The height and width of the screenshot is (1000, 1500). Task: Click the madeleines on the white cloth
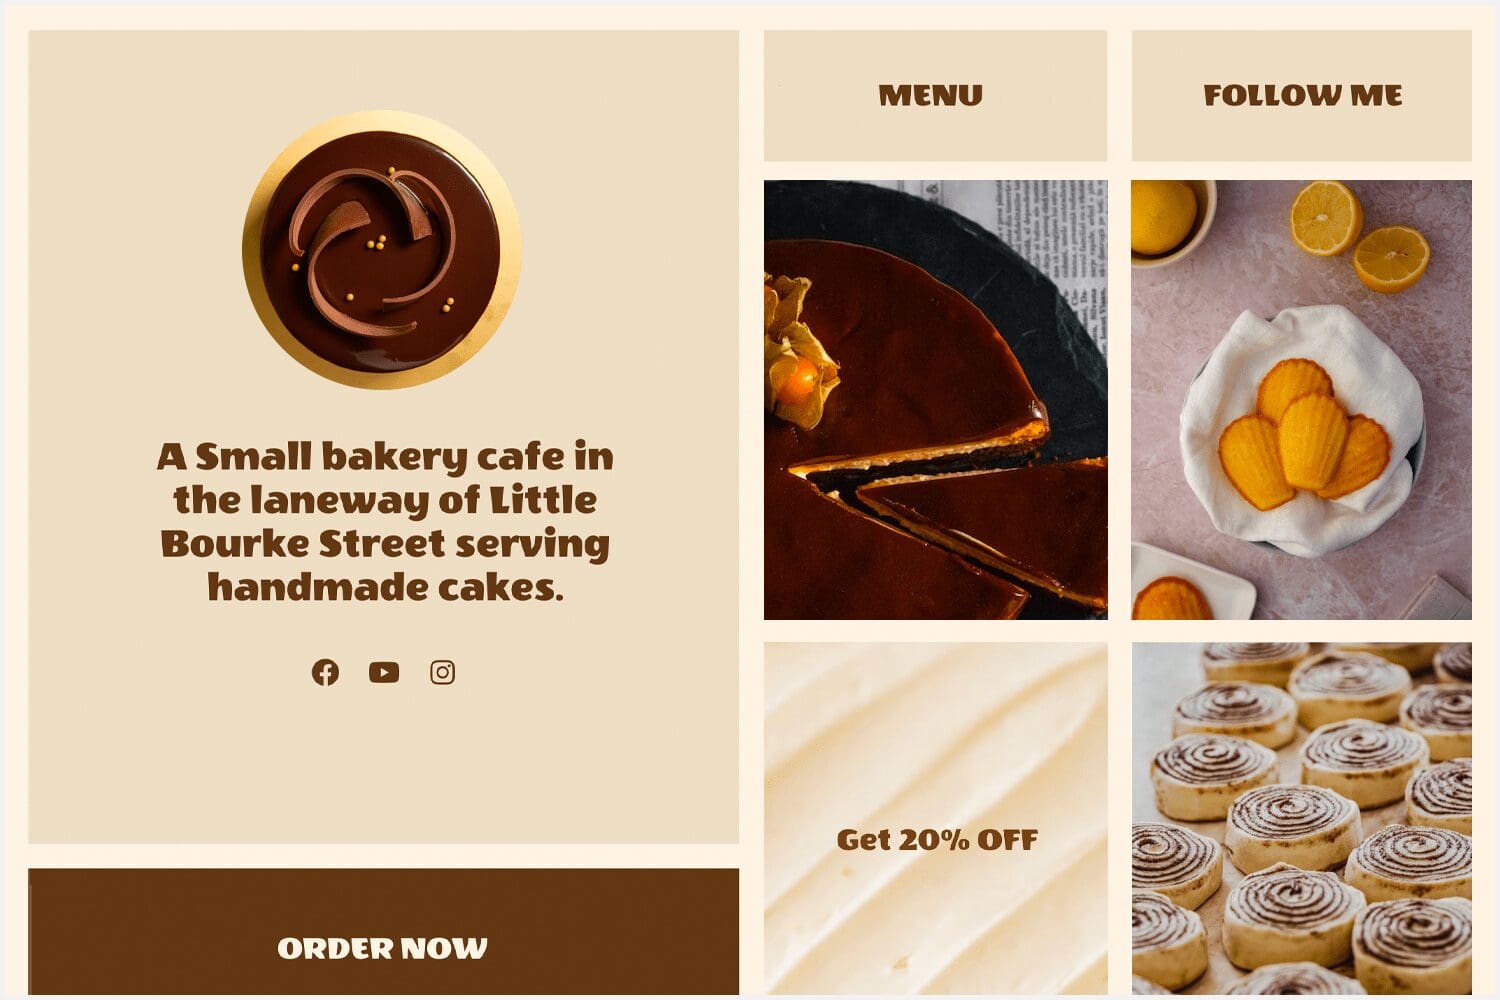click(x=1304, y=434)
